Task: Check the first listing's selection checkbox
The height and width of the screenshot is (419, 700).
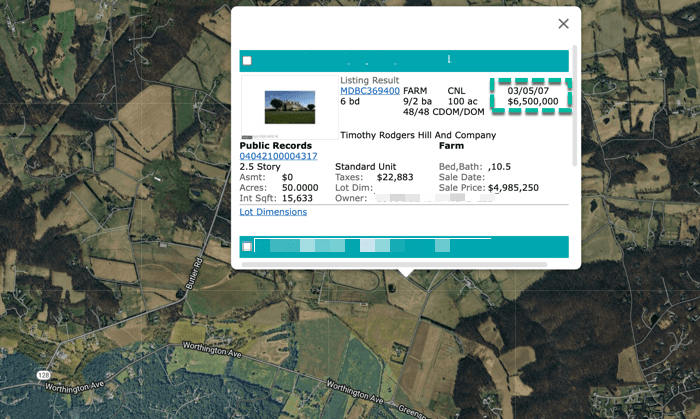Action: pos(247,61)
